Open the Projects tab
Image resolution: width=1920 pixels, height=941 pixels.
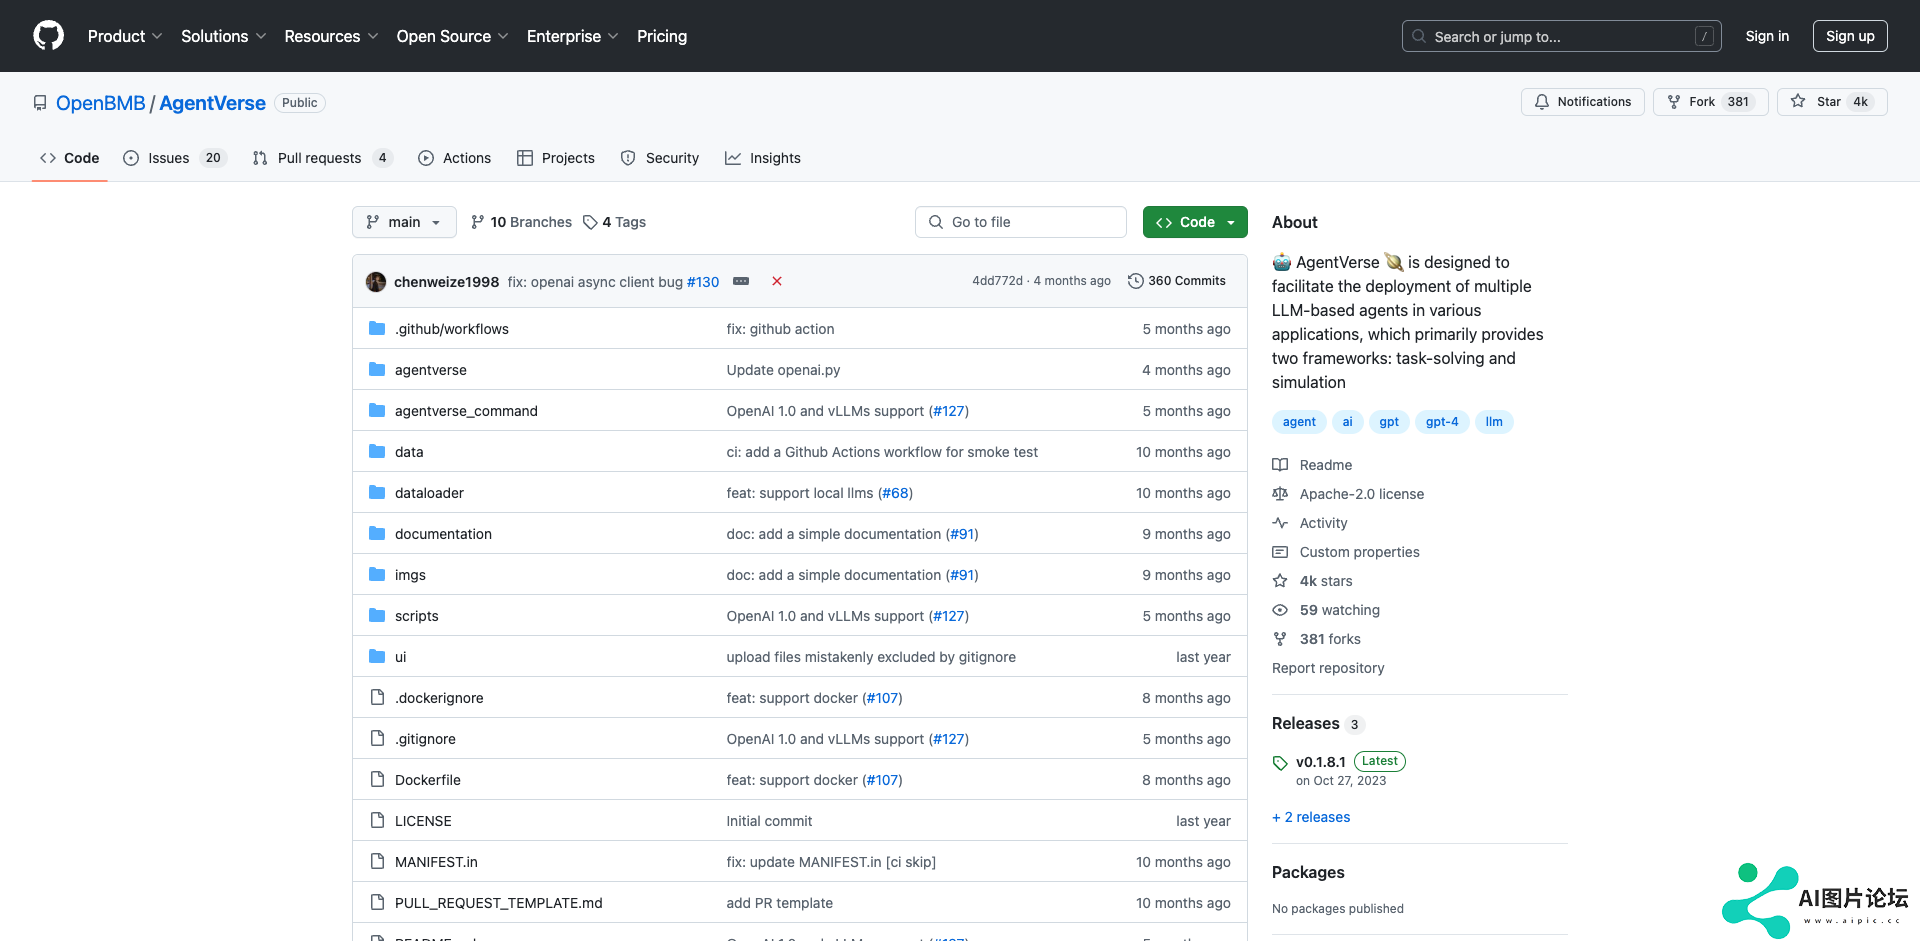556,158
